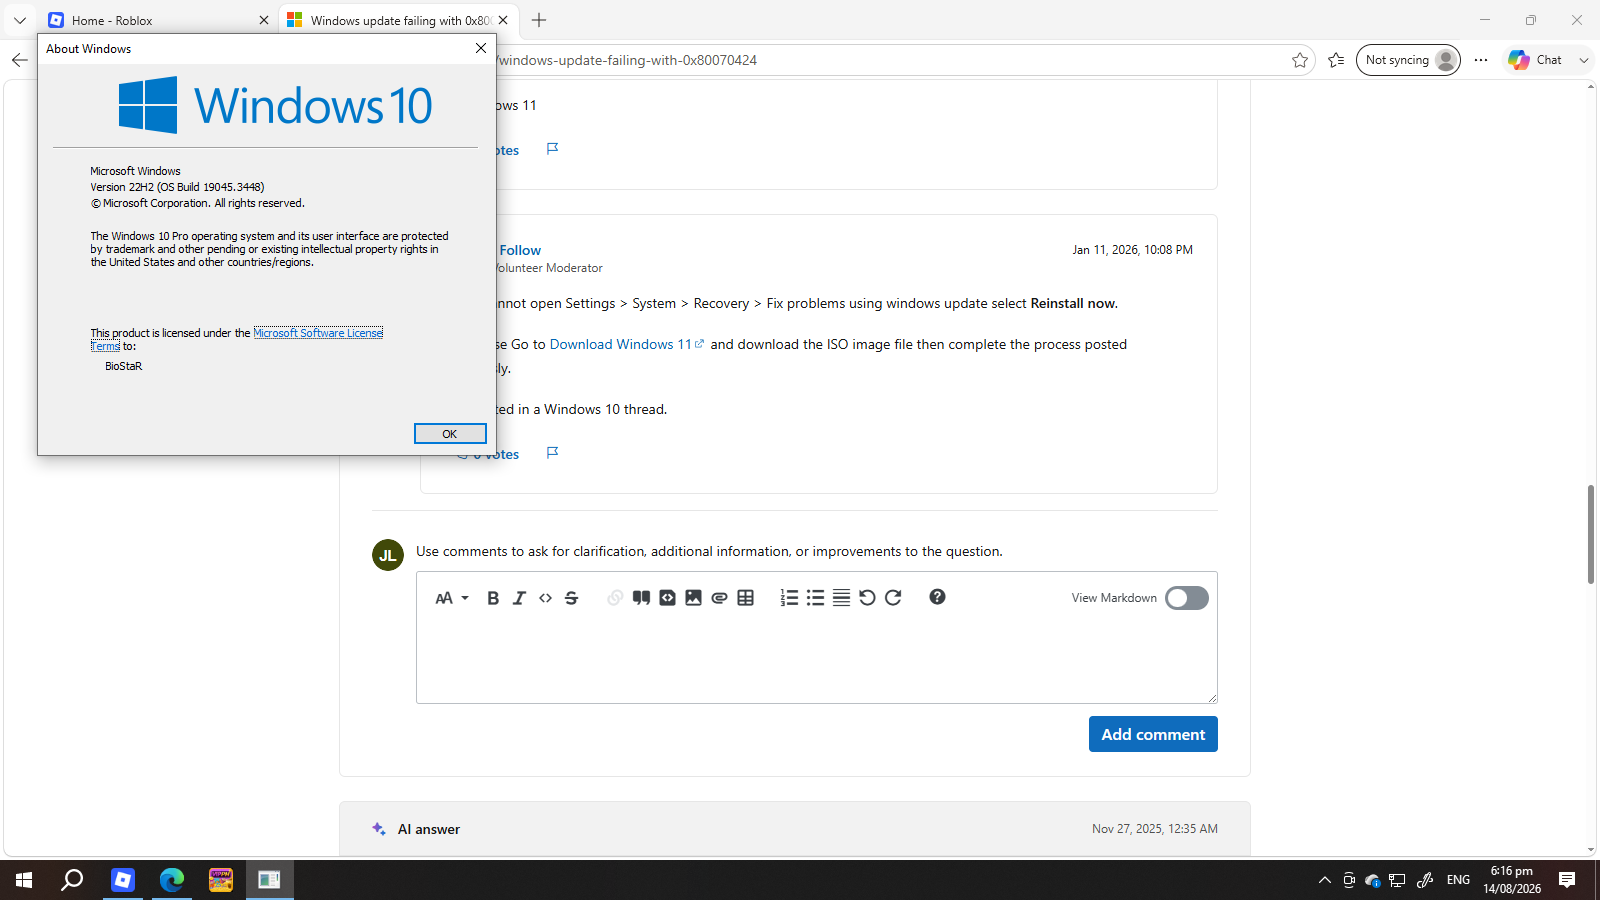Start a numbered list in the comment
This screenshot has width=1600, height=900.
tap(789, 598)
